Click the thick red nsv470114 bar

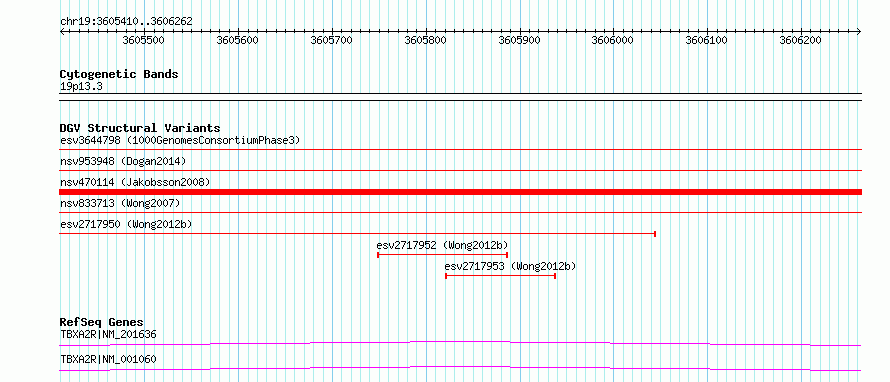[460, 192]
